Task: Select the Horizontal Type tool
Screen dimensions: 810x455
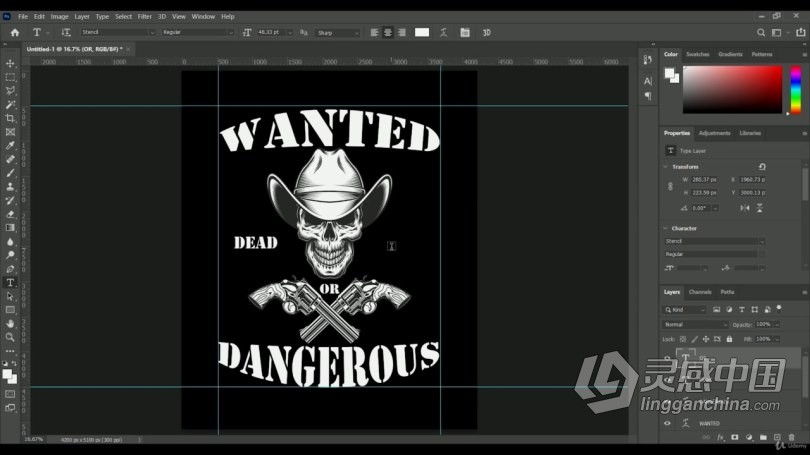Action: pos(10,283)
